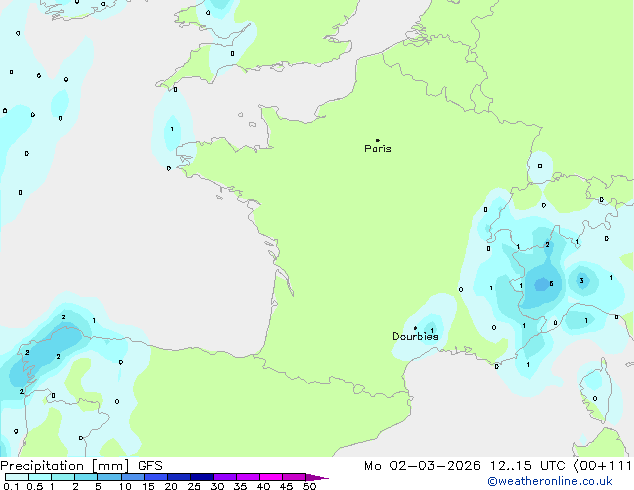This screenshot has width=634, height=490.
Task: Click the precipitation value '3' over northern Italy
Action: 581,281
